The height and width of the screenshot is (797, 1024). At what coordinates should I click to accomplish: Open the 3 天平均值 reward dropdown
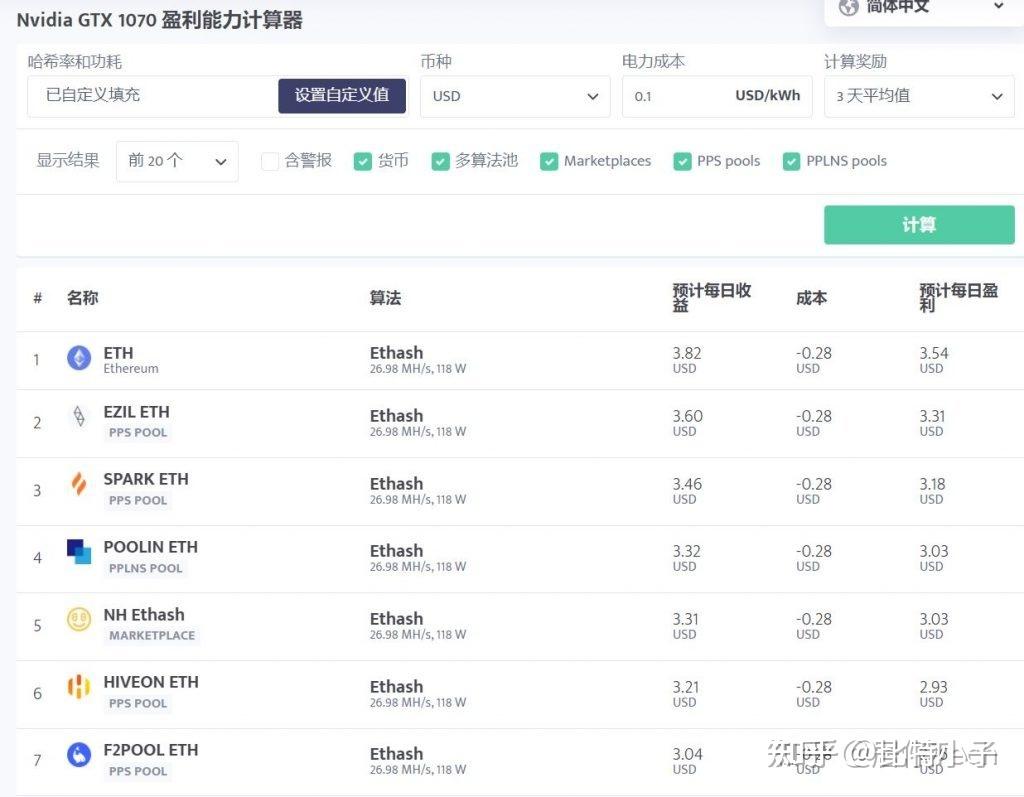pos(918,96)
